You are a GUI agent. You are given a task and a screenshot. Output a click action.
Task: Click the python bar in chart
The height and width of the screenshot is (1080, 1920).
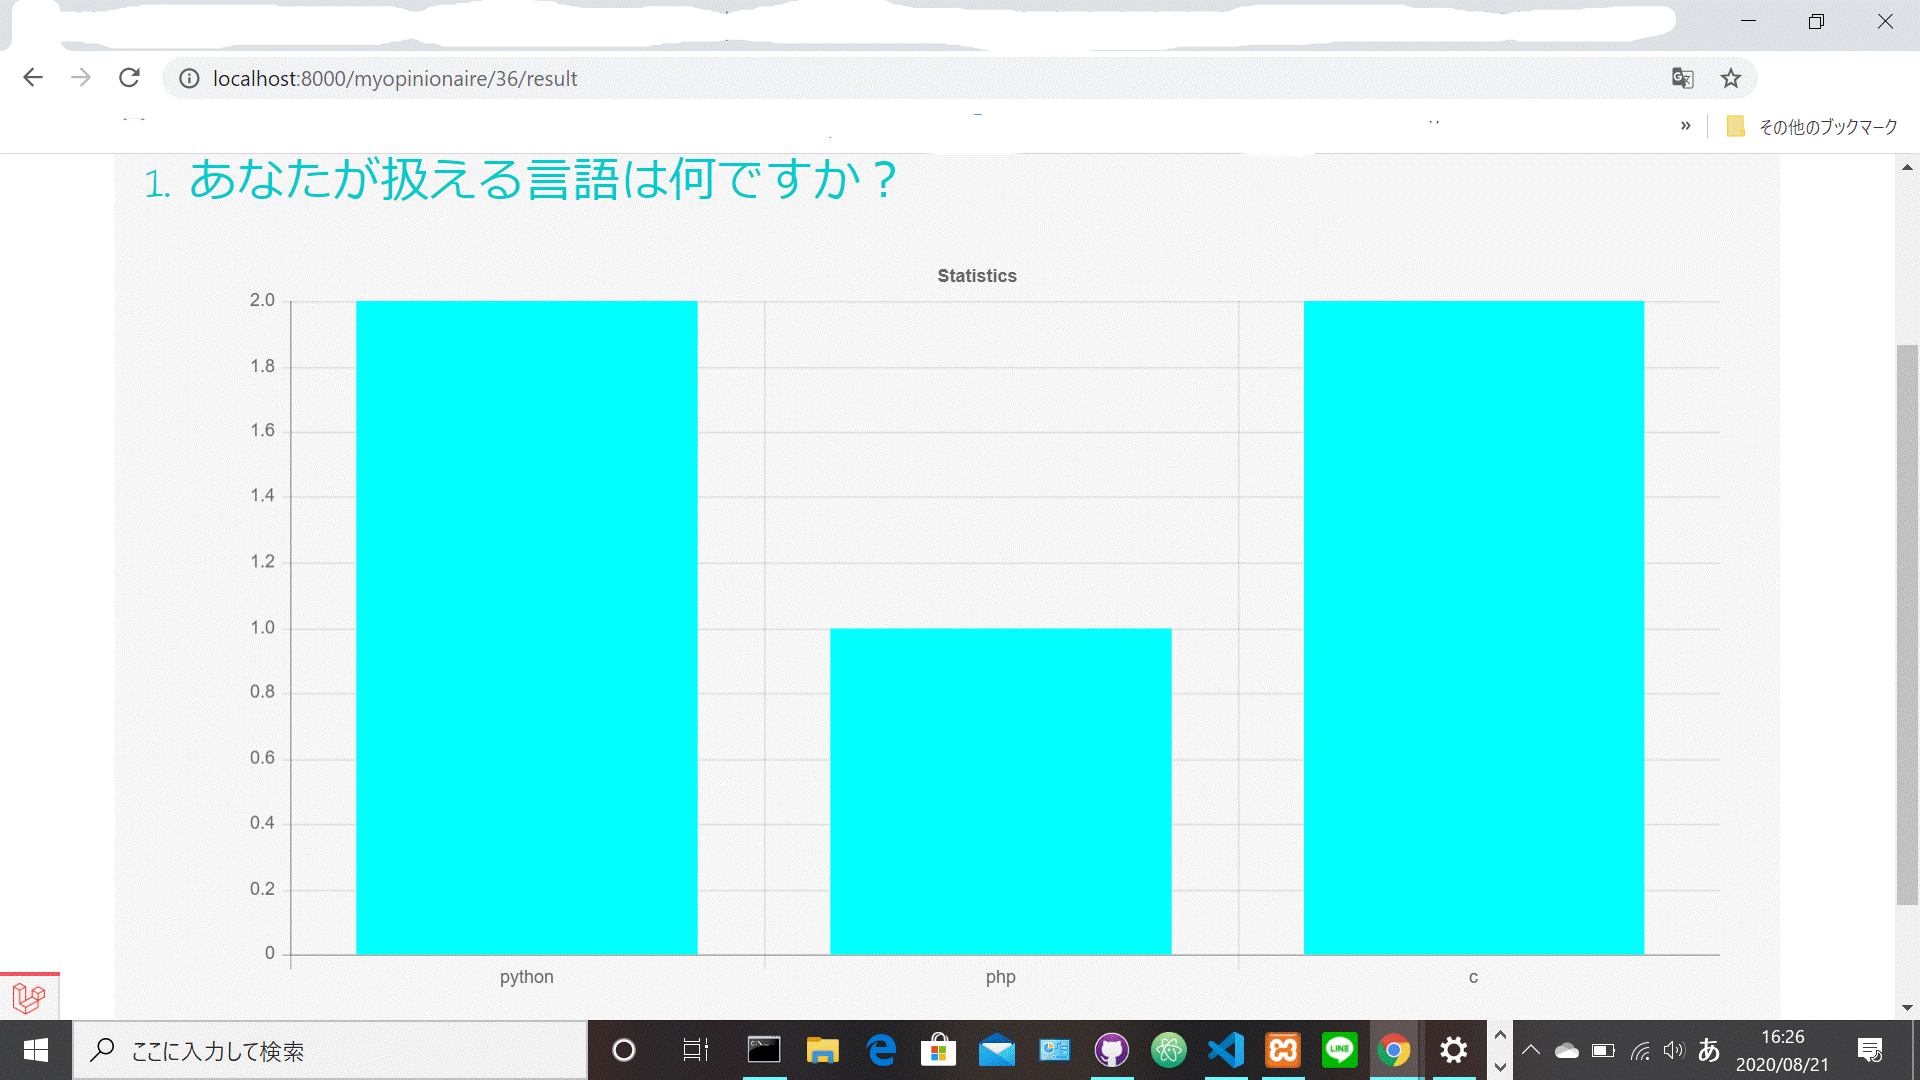(x=526, y=627)
